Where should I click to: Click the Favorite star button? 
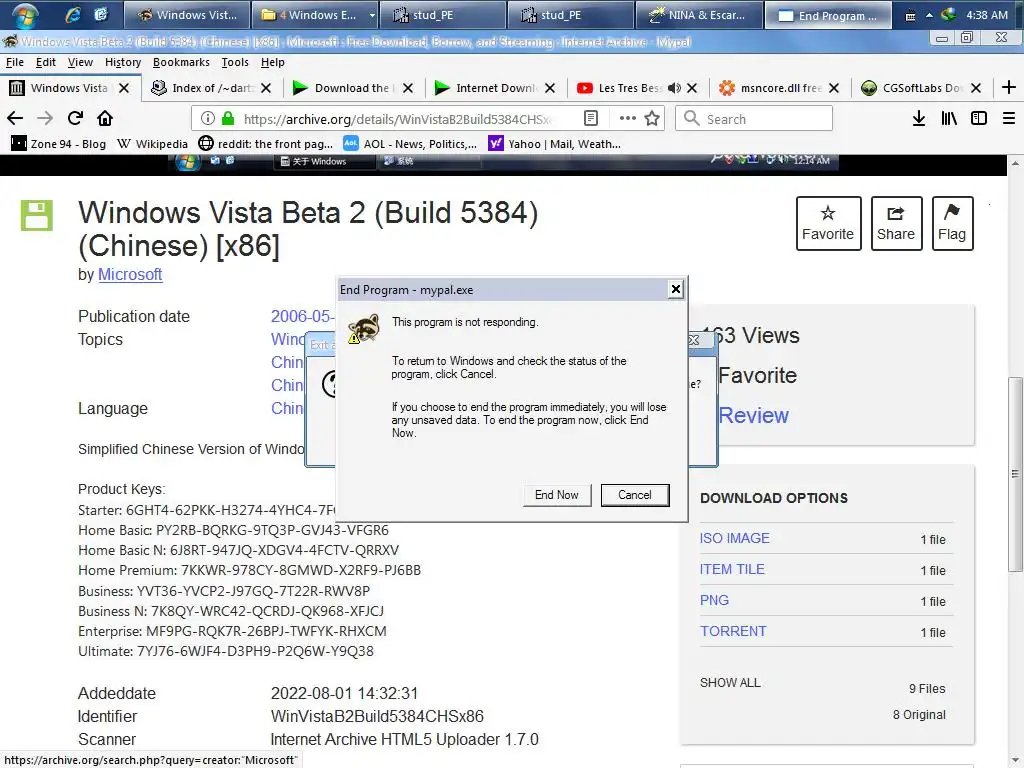pos(828,223)
